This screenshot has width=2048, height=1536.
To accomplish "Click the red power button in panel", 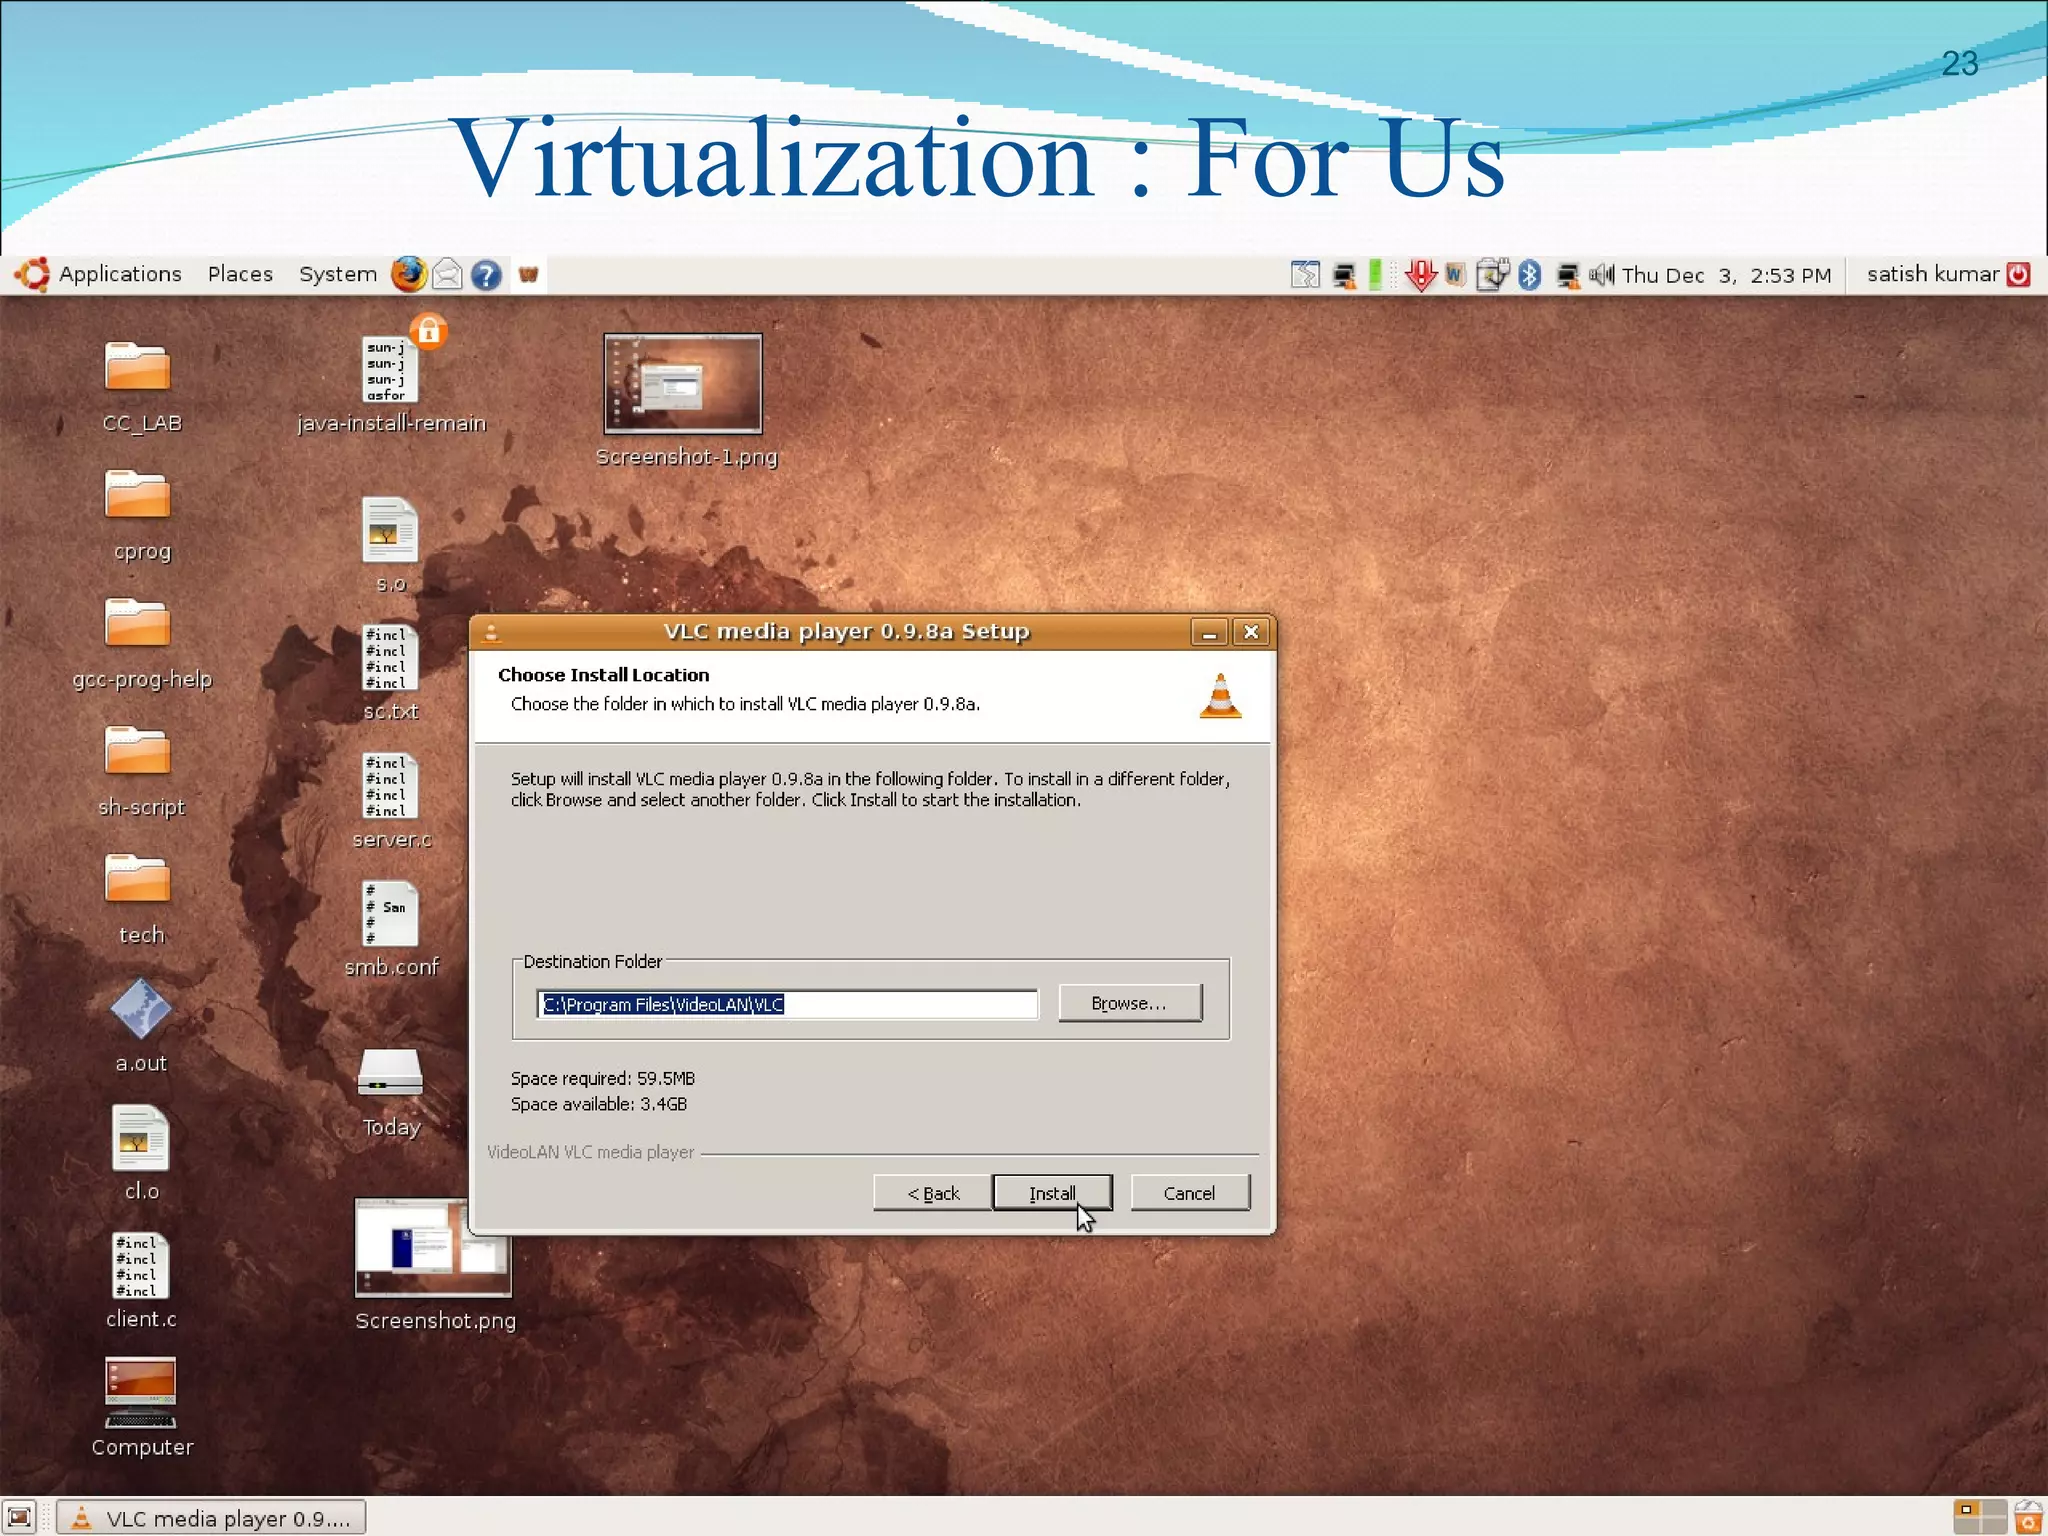I will coord(2020,274).
